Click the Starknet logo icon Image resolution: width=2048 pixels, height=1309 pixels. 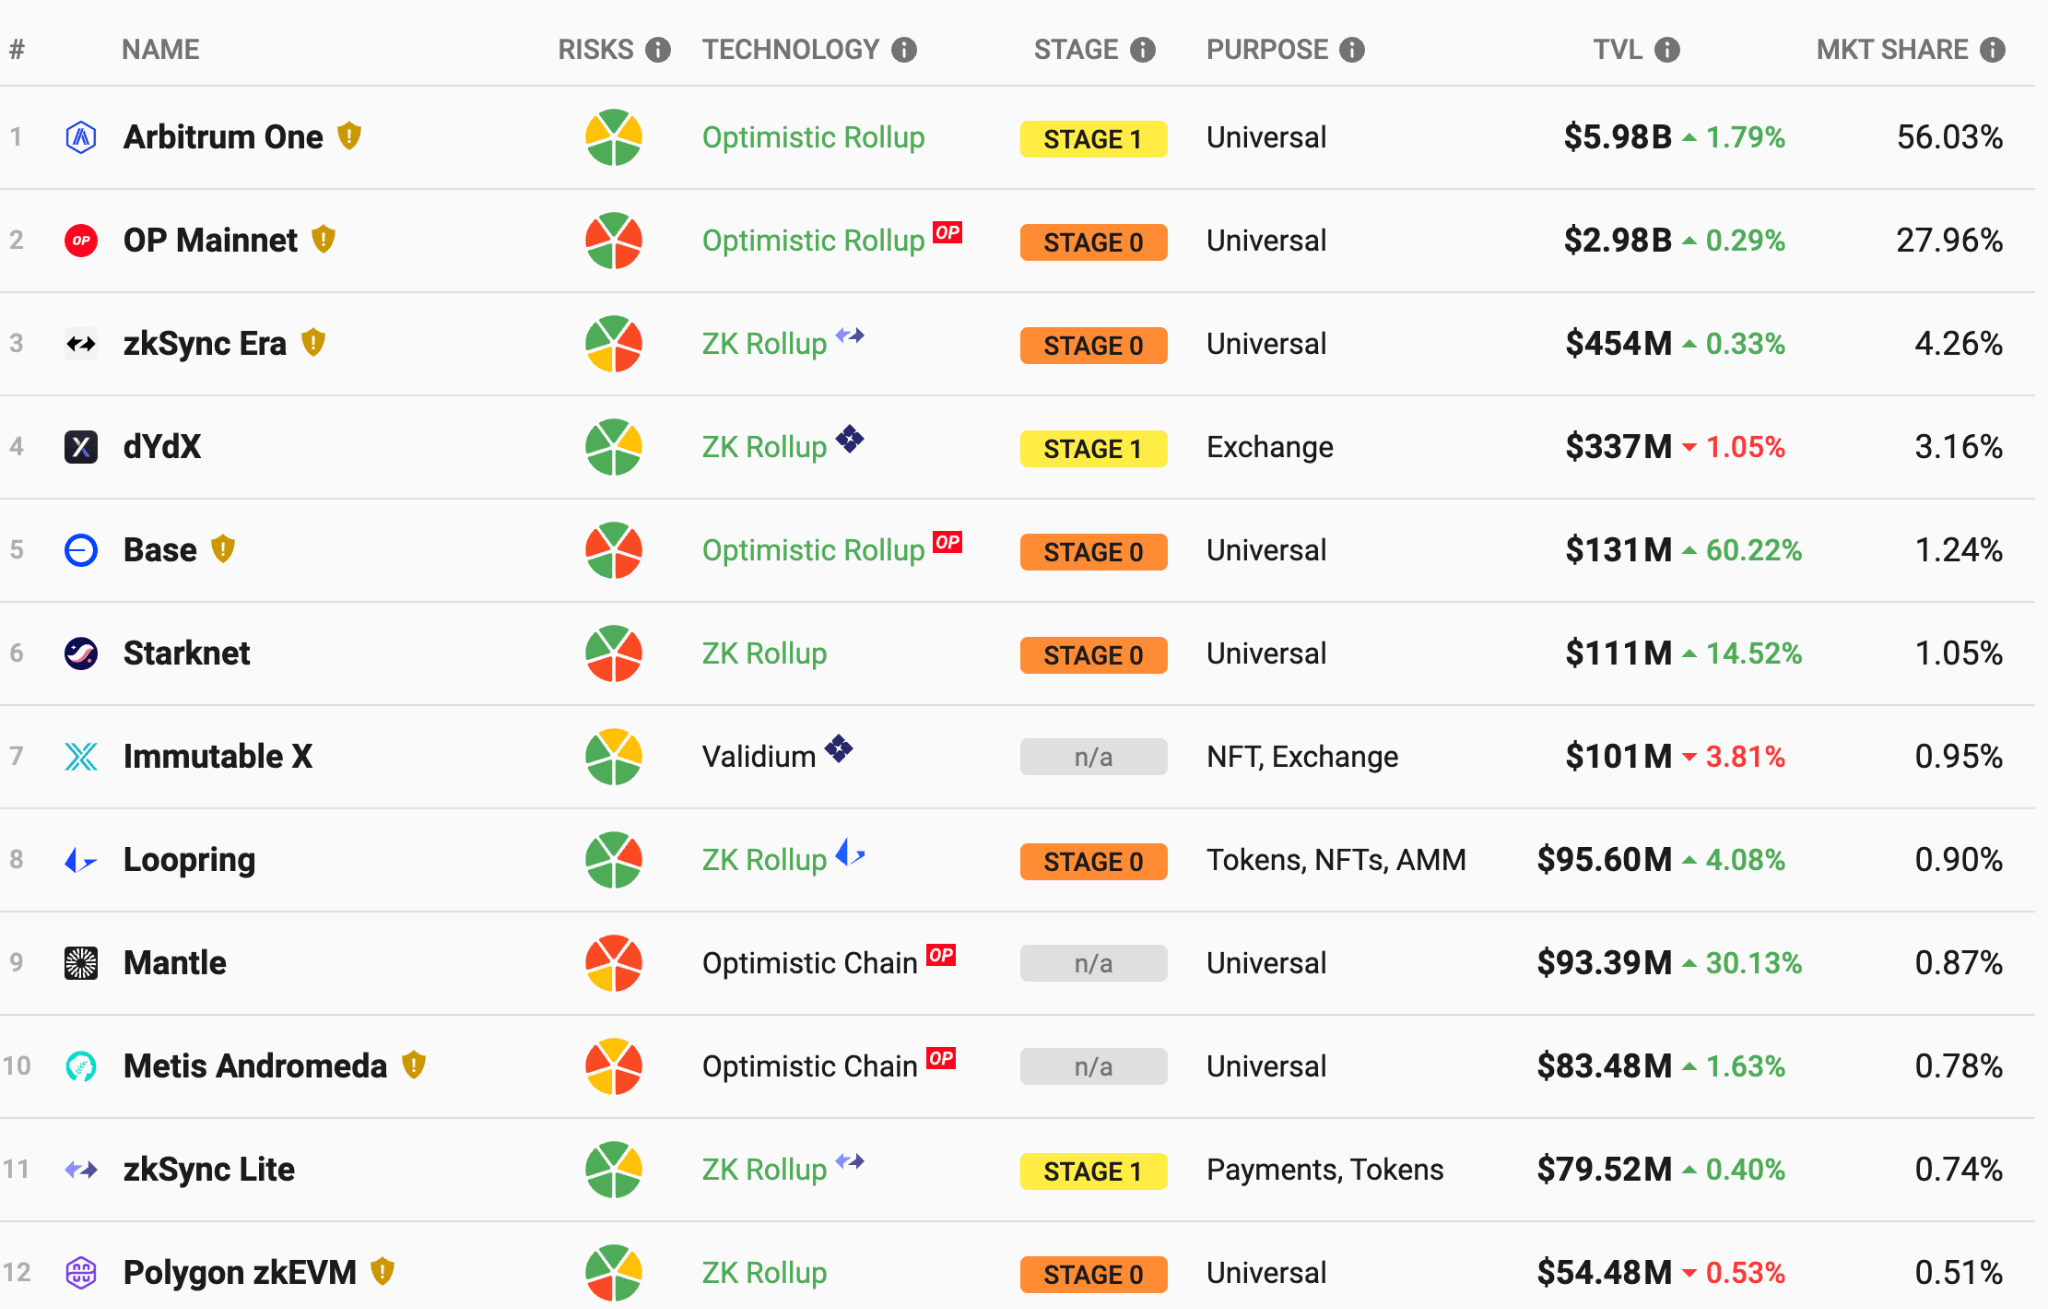[x=81, y=653]
